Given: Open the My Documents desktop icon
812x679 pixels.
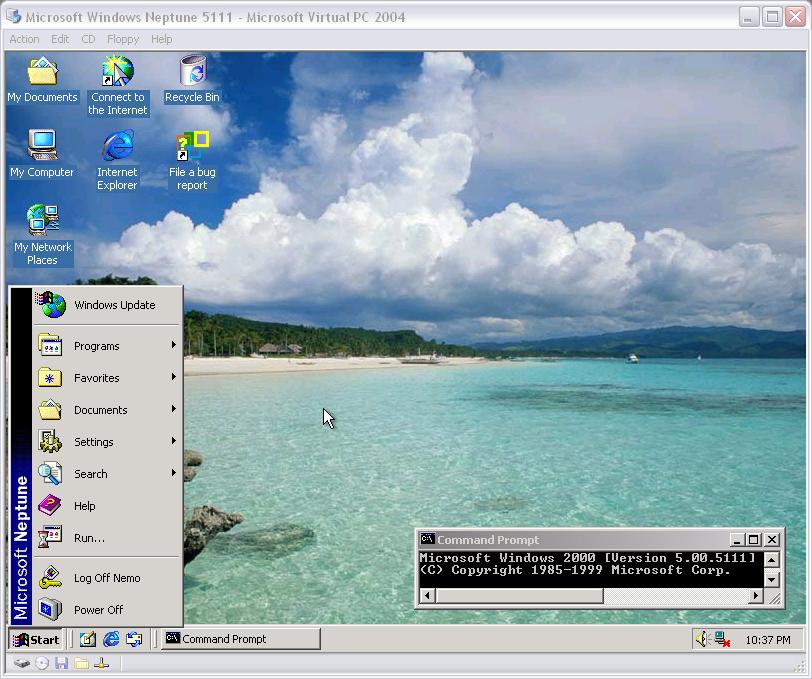Looking at the screenshot, I should pyautogui.click(x=42, y=80).
